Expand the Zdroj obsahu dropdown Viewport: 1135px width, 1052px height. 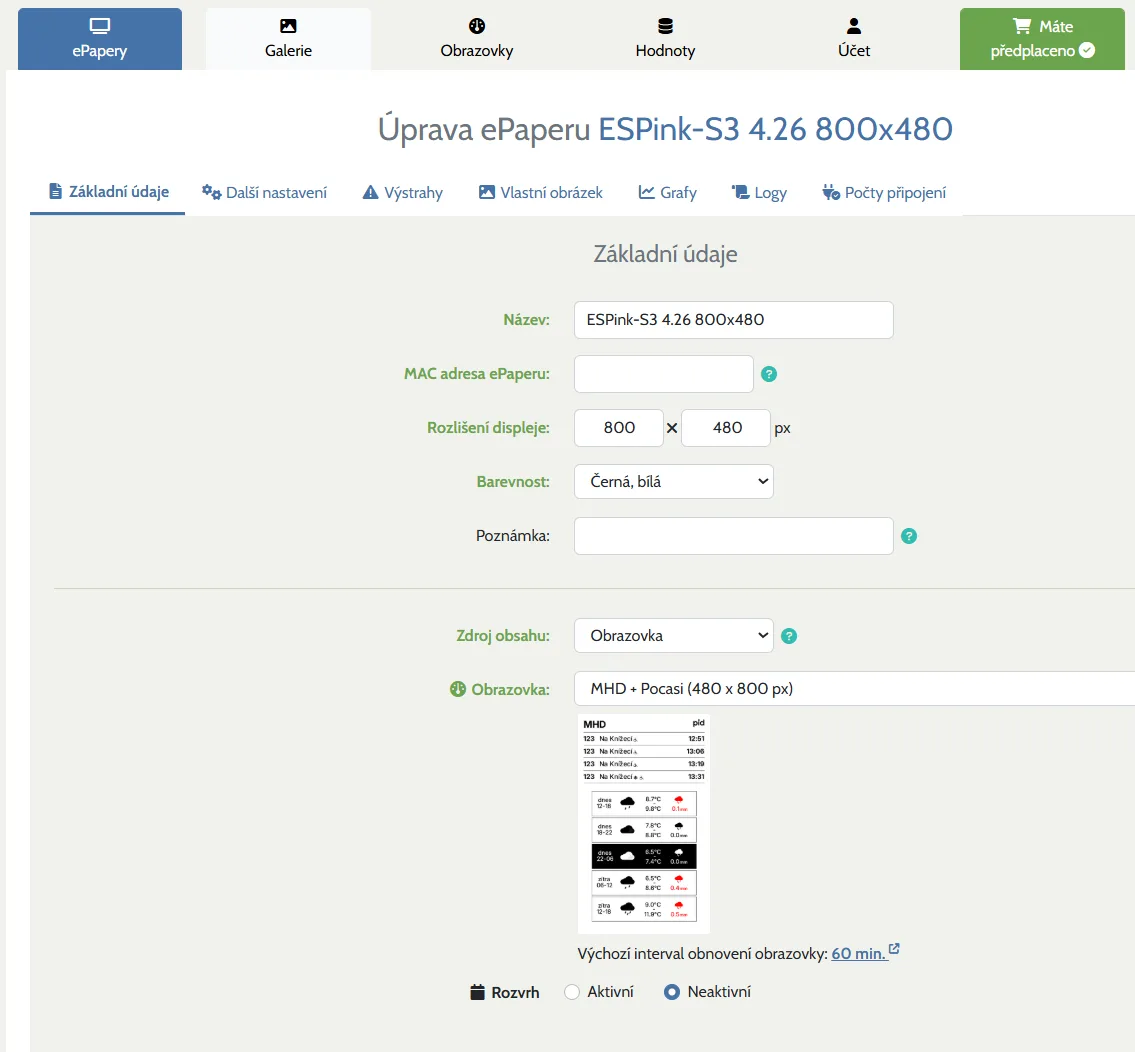[673, 635]
